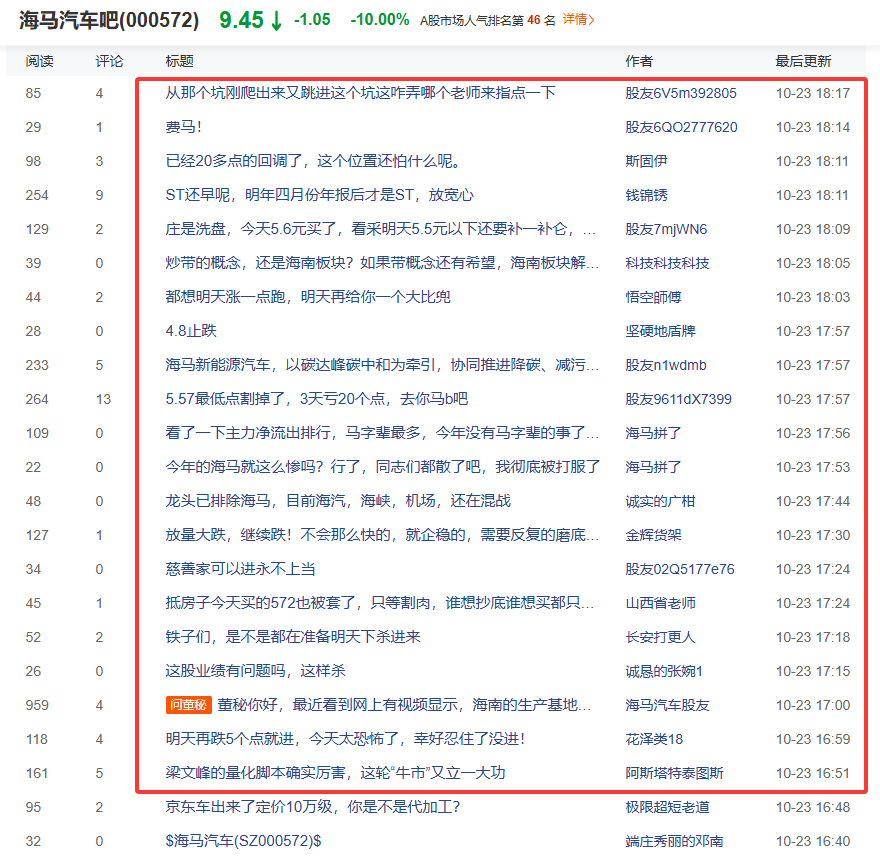Open the post '$海马汽车(SZ000572)$'

pos(243,840)
